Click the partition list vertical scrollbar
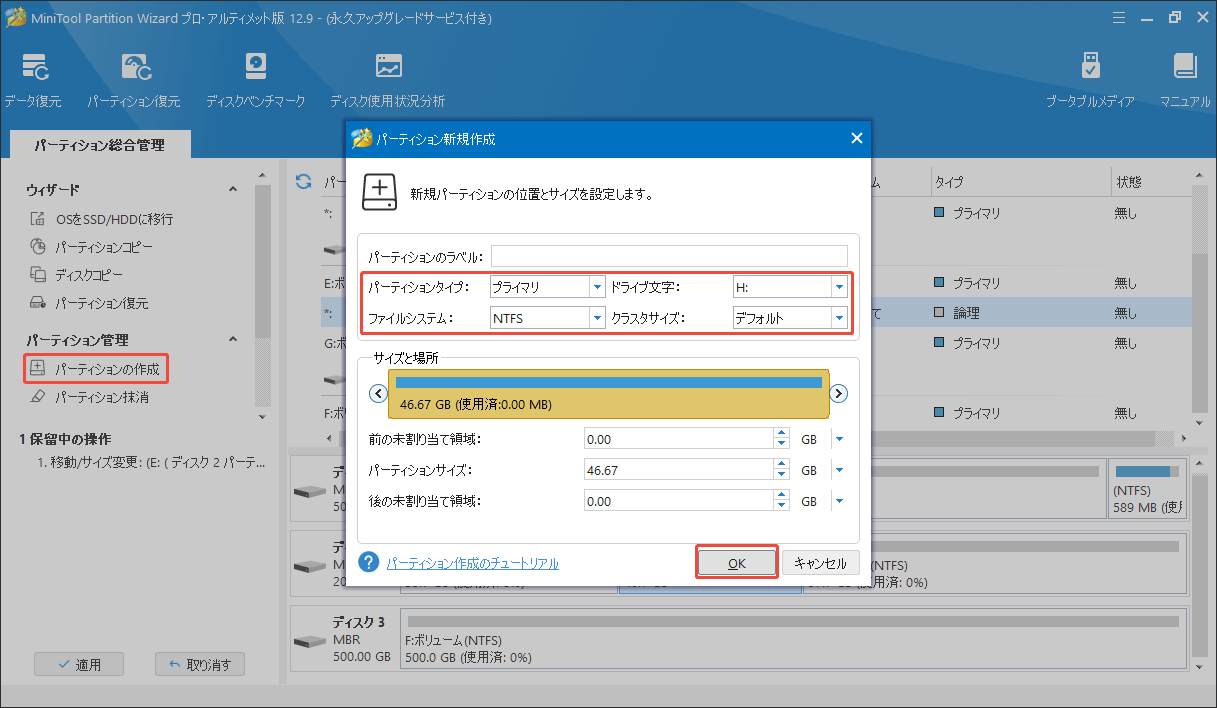The height and width of the screenshot is (708, 1217). click(1198, 300)
